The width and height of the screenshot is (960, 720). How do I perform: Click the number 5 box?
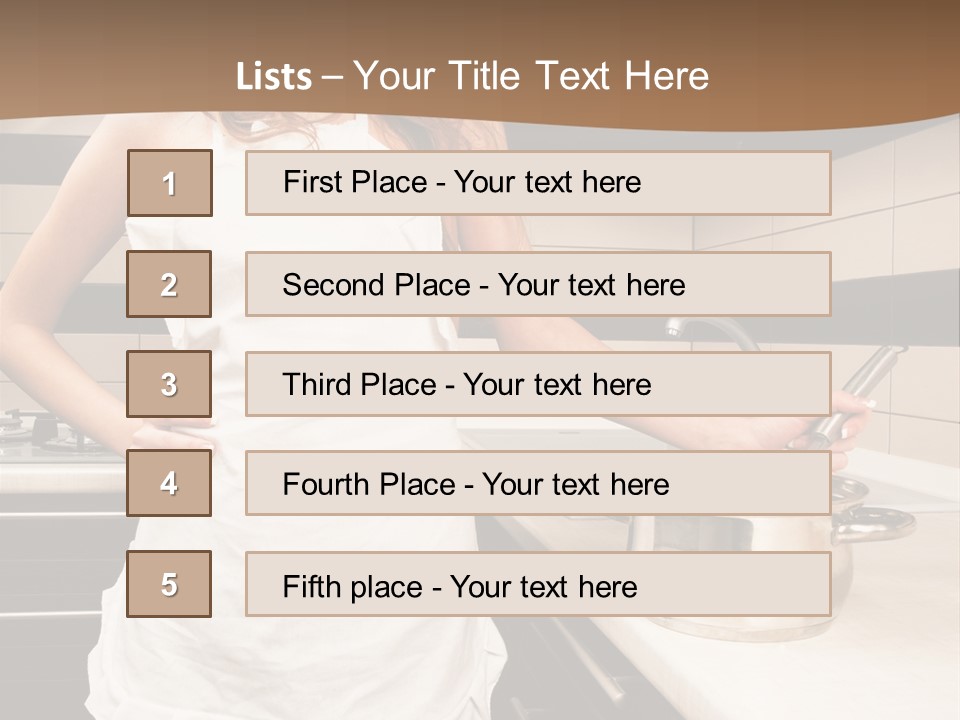point(169,584)
